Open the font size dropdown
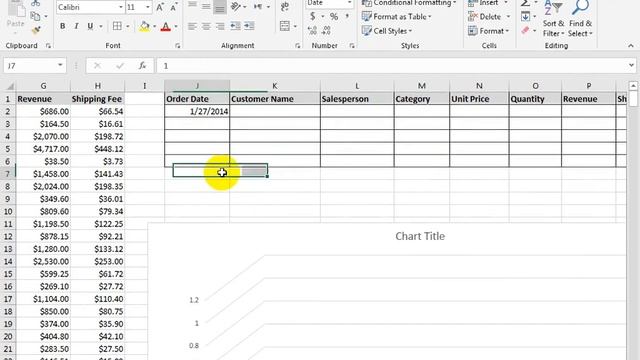The height and width of the screenshot is (360, 640). 148,7
